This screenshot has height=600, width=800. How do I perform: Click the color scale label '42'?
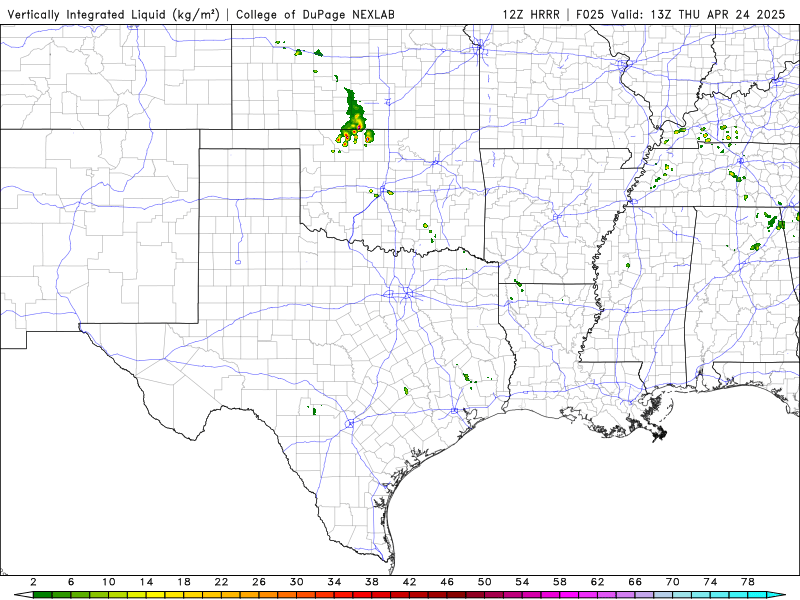(x=410, y=582)
